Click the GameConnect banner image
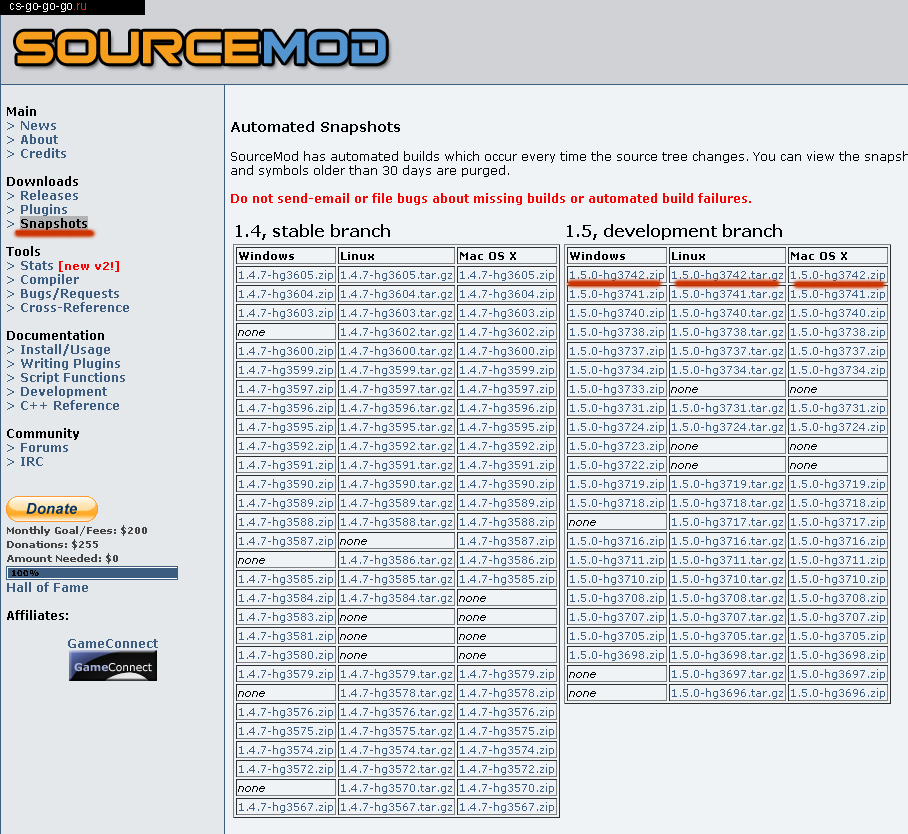908x834 pixels. tap(113, 666)
